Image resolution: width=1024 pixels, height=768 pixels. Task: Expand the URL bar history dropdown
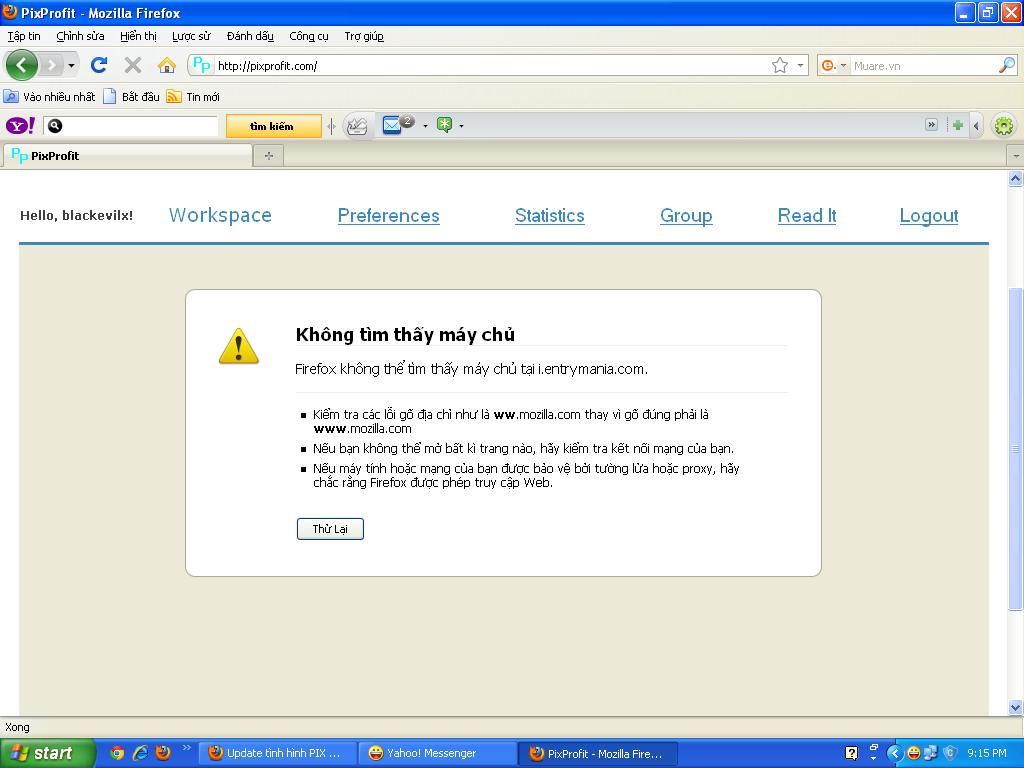(x=801, y=66)
